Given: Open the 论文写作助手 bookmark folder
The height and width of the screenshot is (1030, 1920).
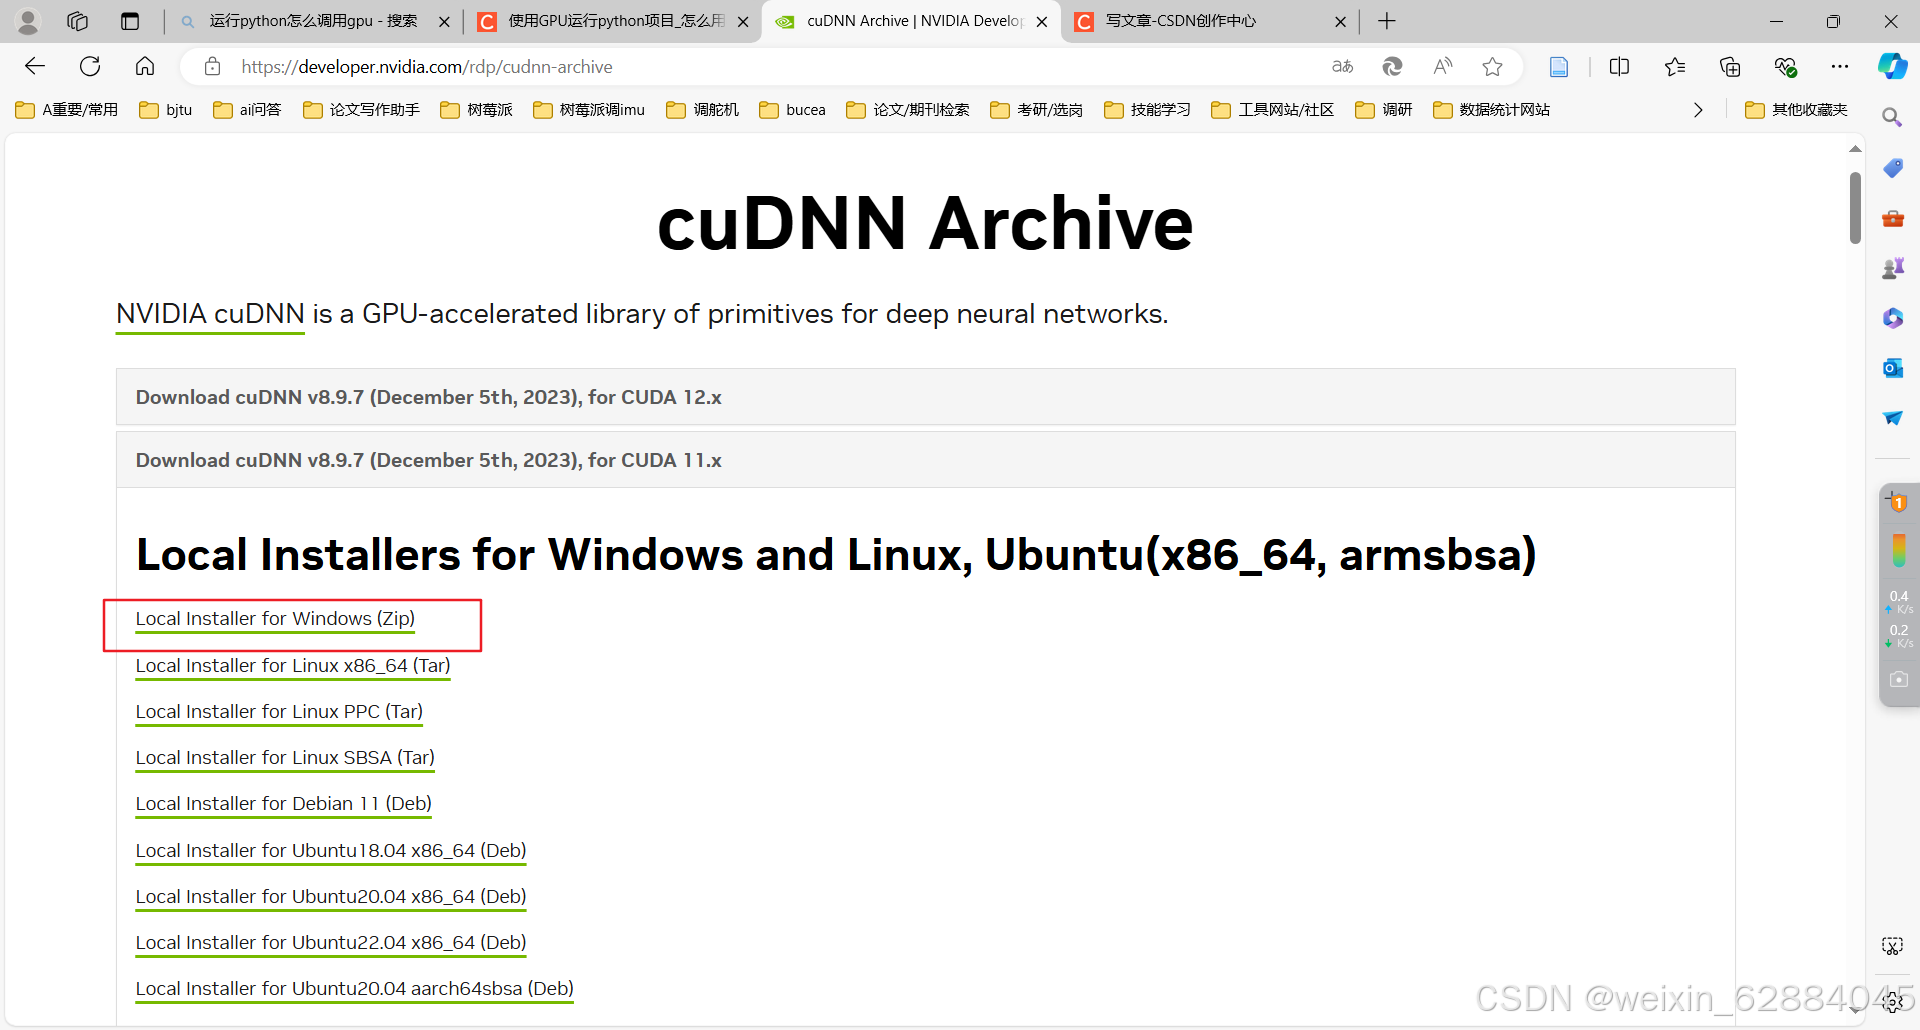Looking at the screenshot, I should point(361,110).
